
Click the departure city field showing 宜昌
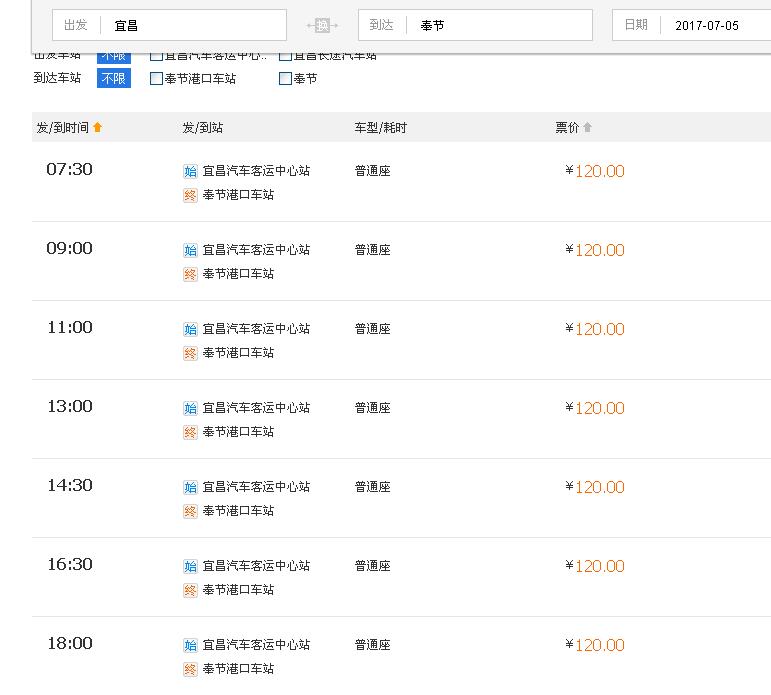(x=169, y=25)
